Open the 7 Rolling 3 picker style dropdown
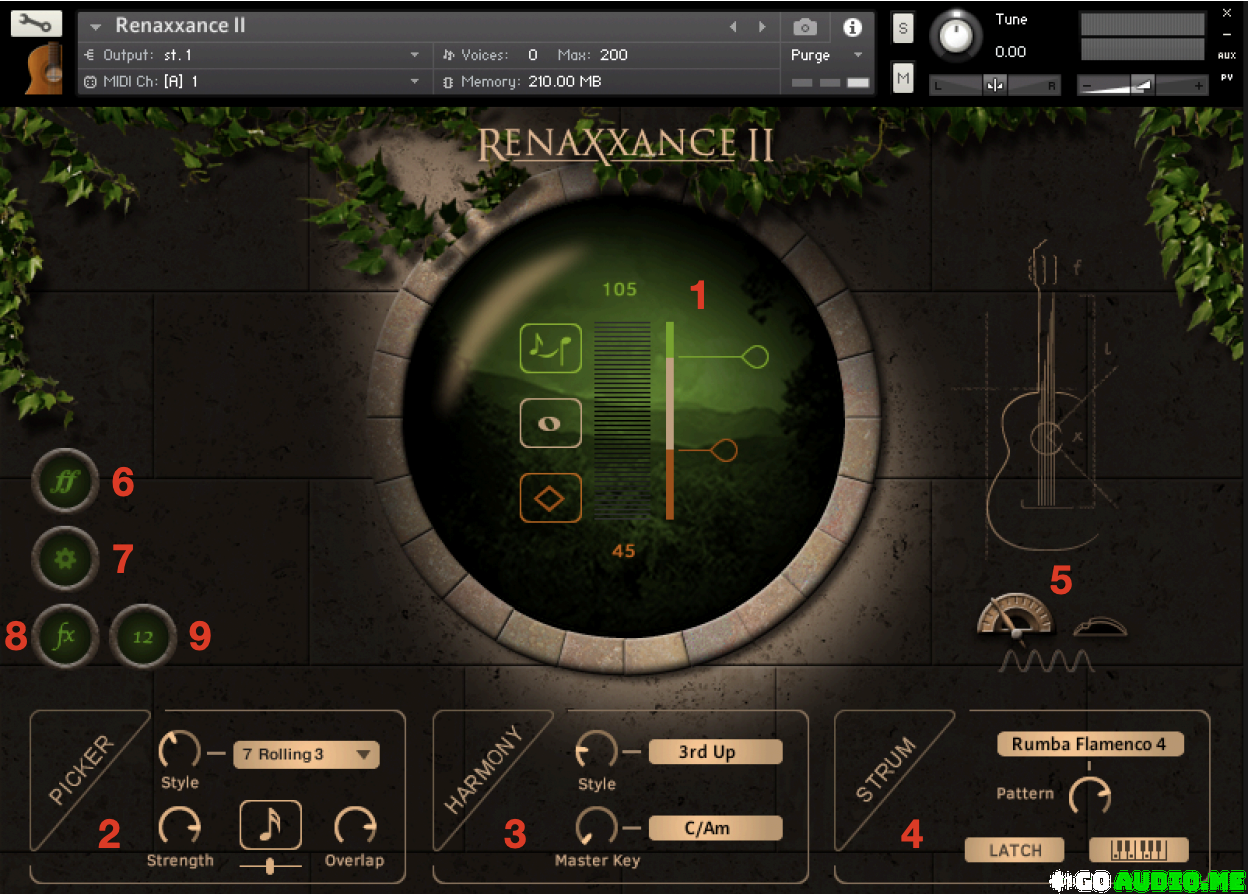 306,754
